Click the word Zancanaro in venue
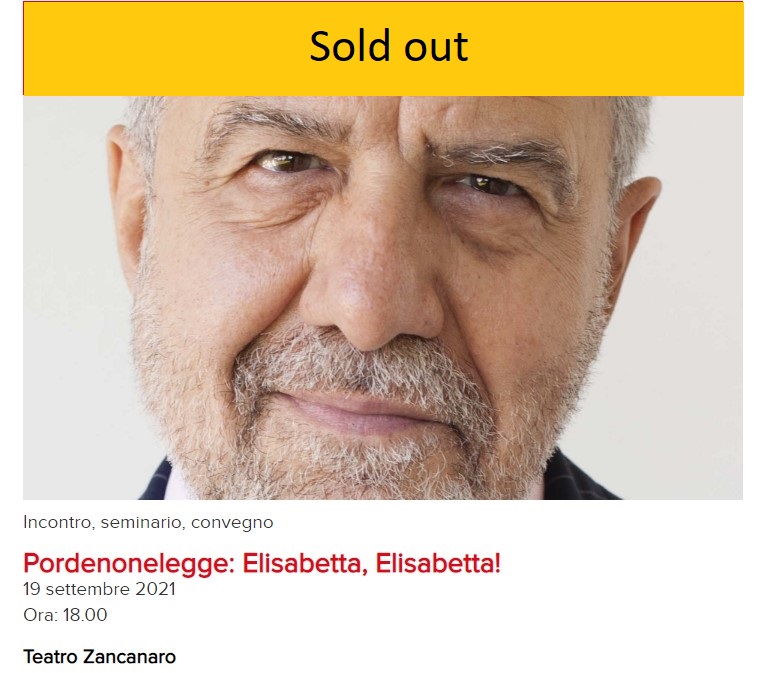The width and height of the screenshot is (775, 673). click(129, 657)
